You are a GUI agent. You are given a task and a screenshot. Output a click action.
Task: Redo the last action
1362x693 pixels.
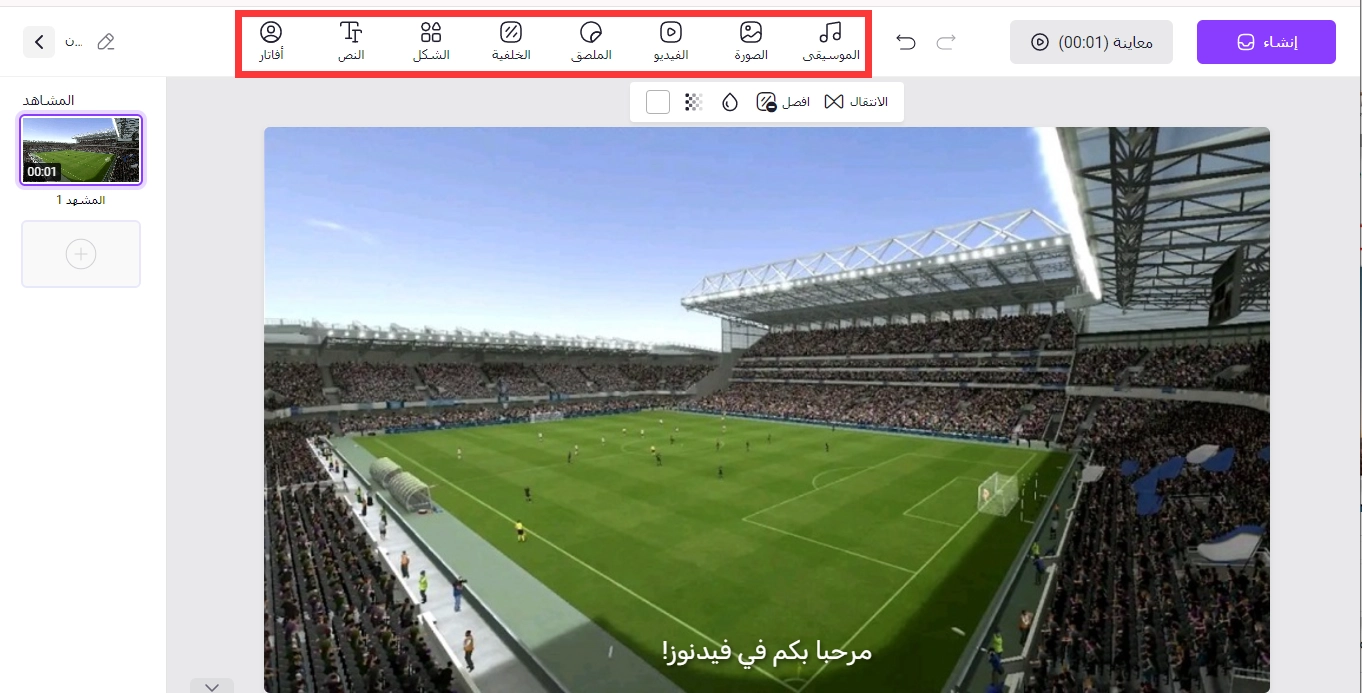coord(946,42)
